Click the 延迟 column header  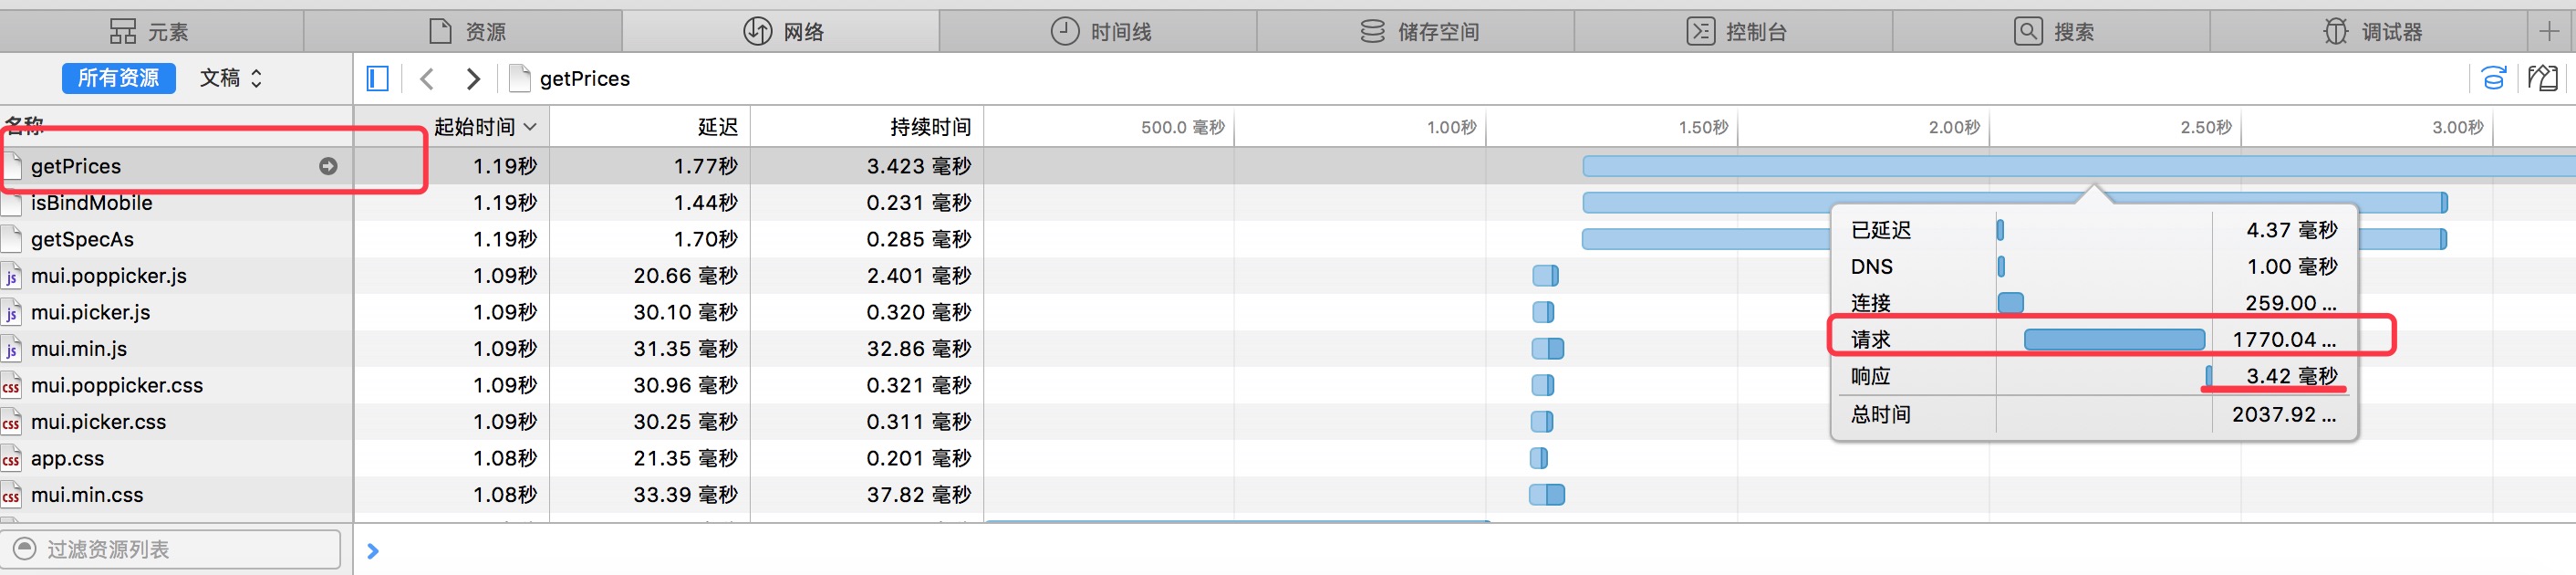[717, 127]
